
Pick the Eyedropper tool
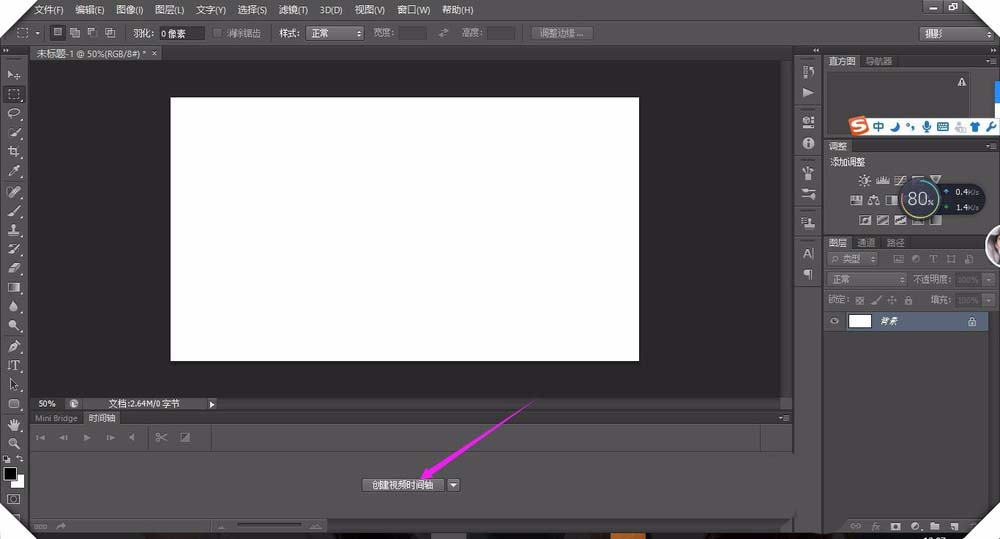tap(14, 171)
